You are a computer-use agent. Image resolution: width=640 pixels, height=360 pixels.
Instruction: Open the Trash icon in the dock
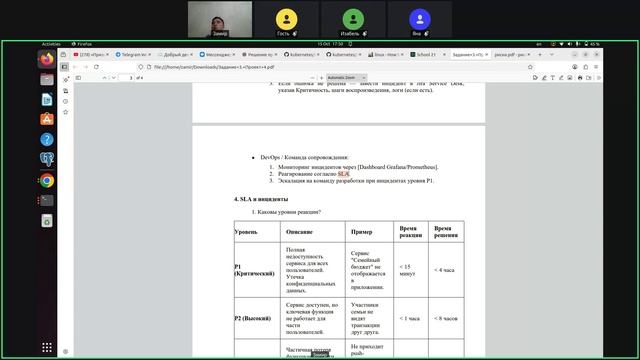pyautogui.click(x=47, y=221)
